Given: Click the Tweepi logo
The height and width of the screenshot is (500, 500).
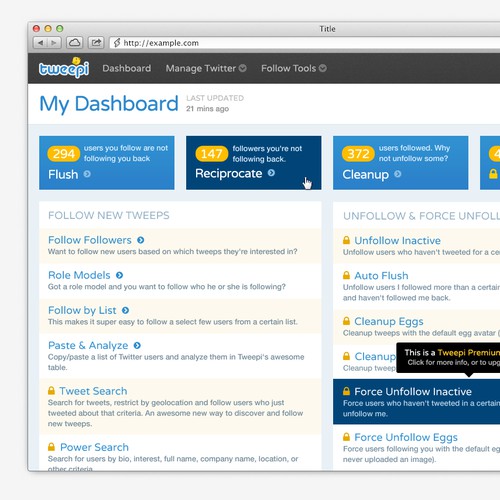Looking at the screenshot, I should point(64,68).
